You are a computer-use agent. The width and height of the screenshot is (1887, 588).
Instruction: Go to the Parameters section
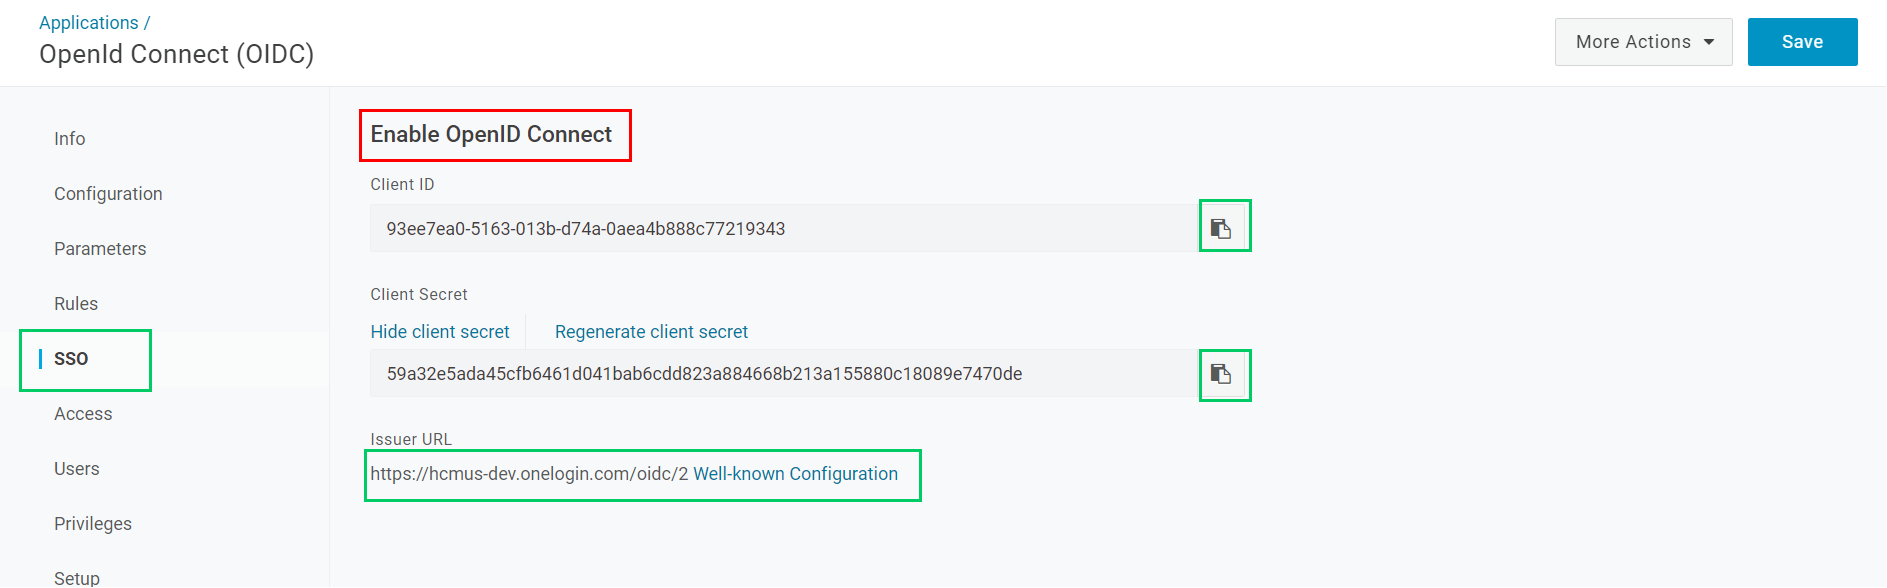pyautogui.click(x=100, y=249)
